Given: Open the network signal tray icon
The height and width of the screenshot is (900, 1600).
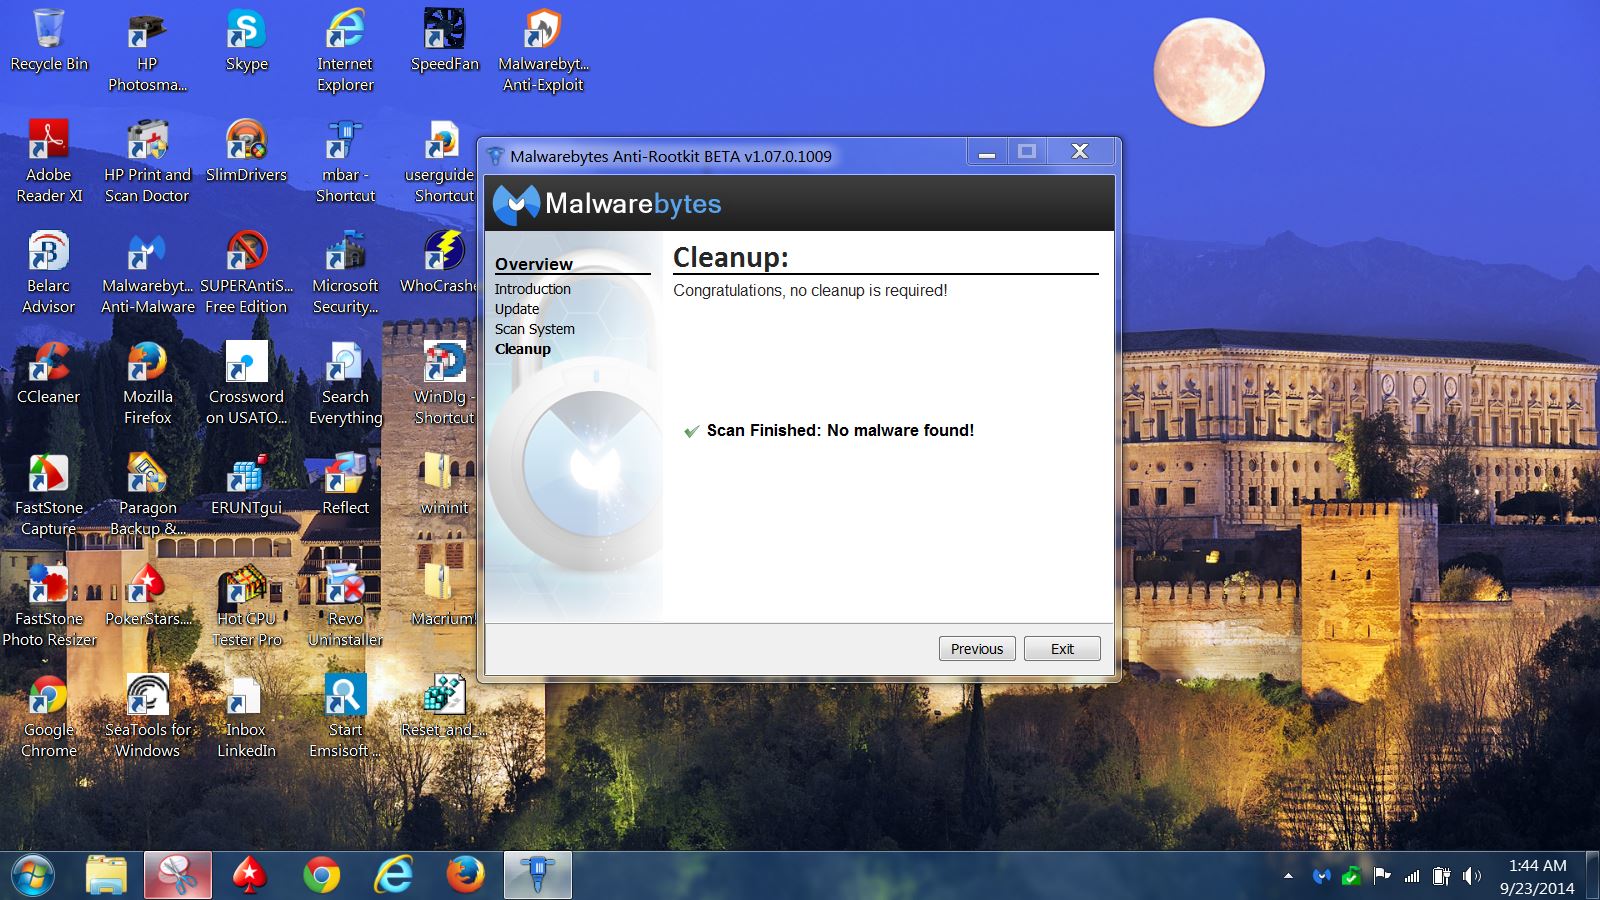Looking at the screenshot, I should pyautogui.click(x=1412, y=876).
